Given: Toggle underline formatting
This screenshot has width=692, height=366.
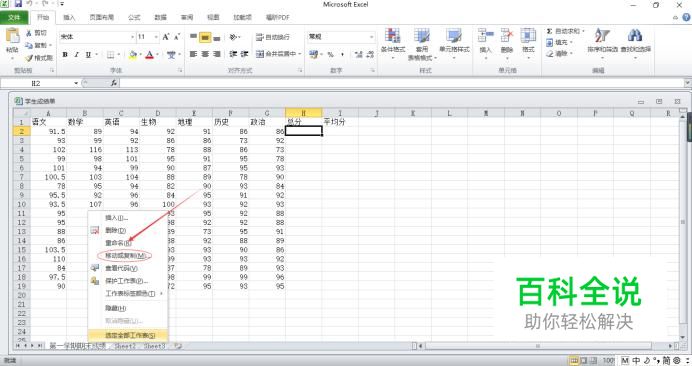Looking at the screenshot, I should tap(88, 54).
